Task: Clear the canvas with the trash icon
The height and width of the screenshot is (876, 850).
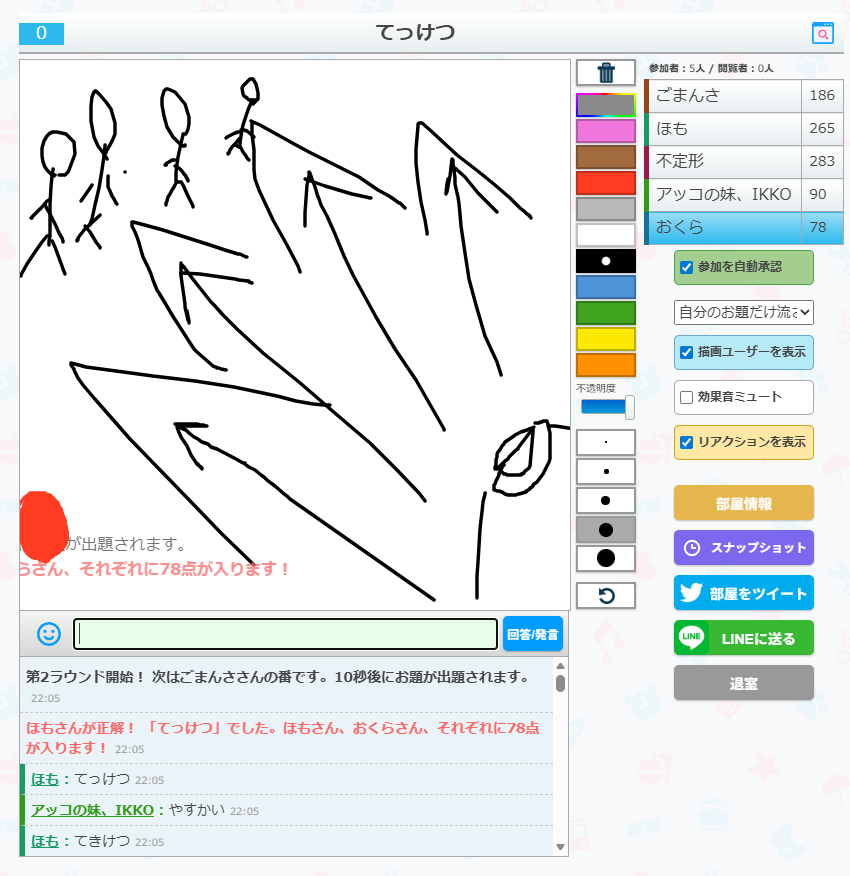Action: point(605,71)
